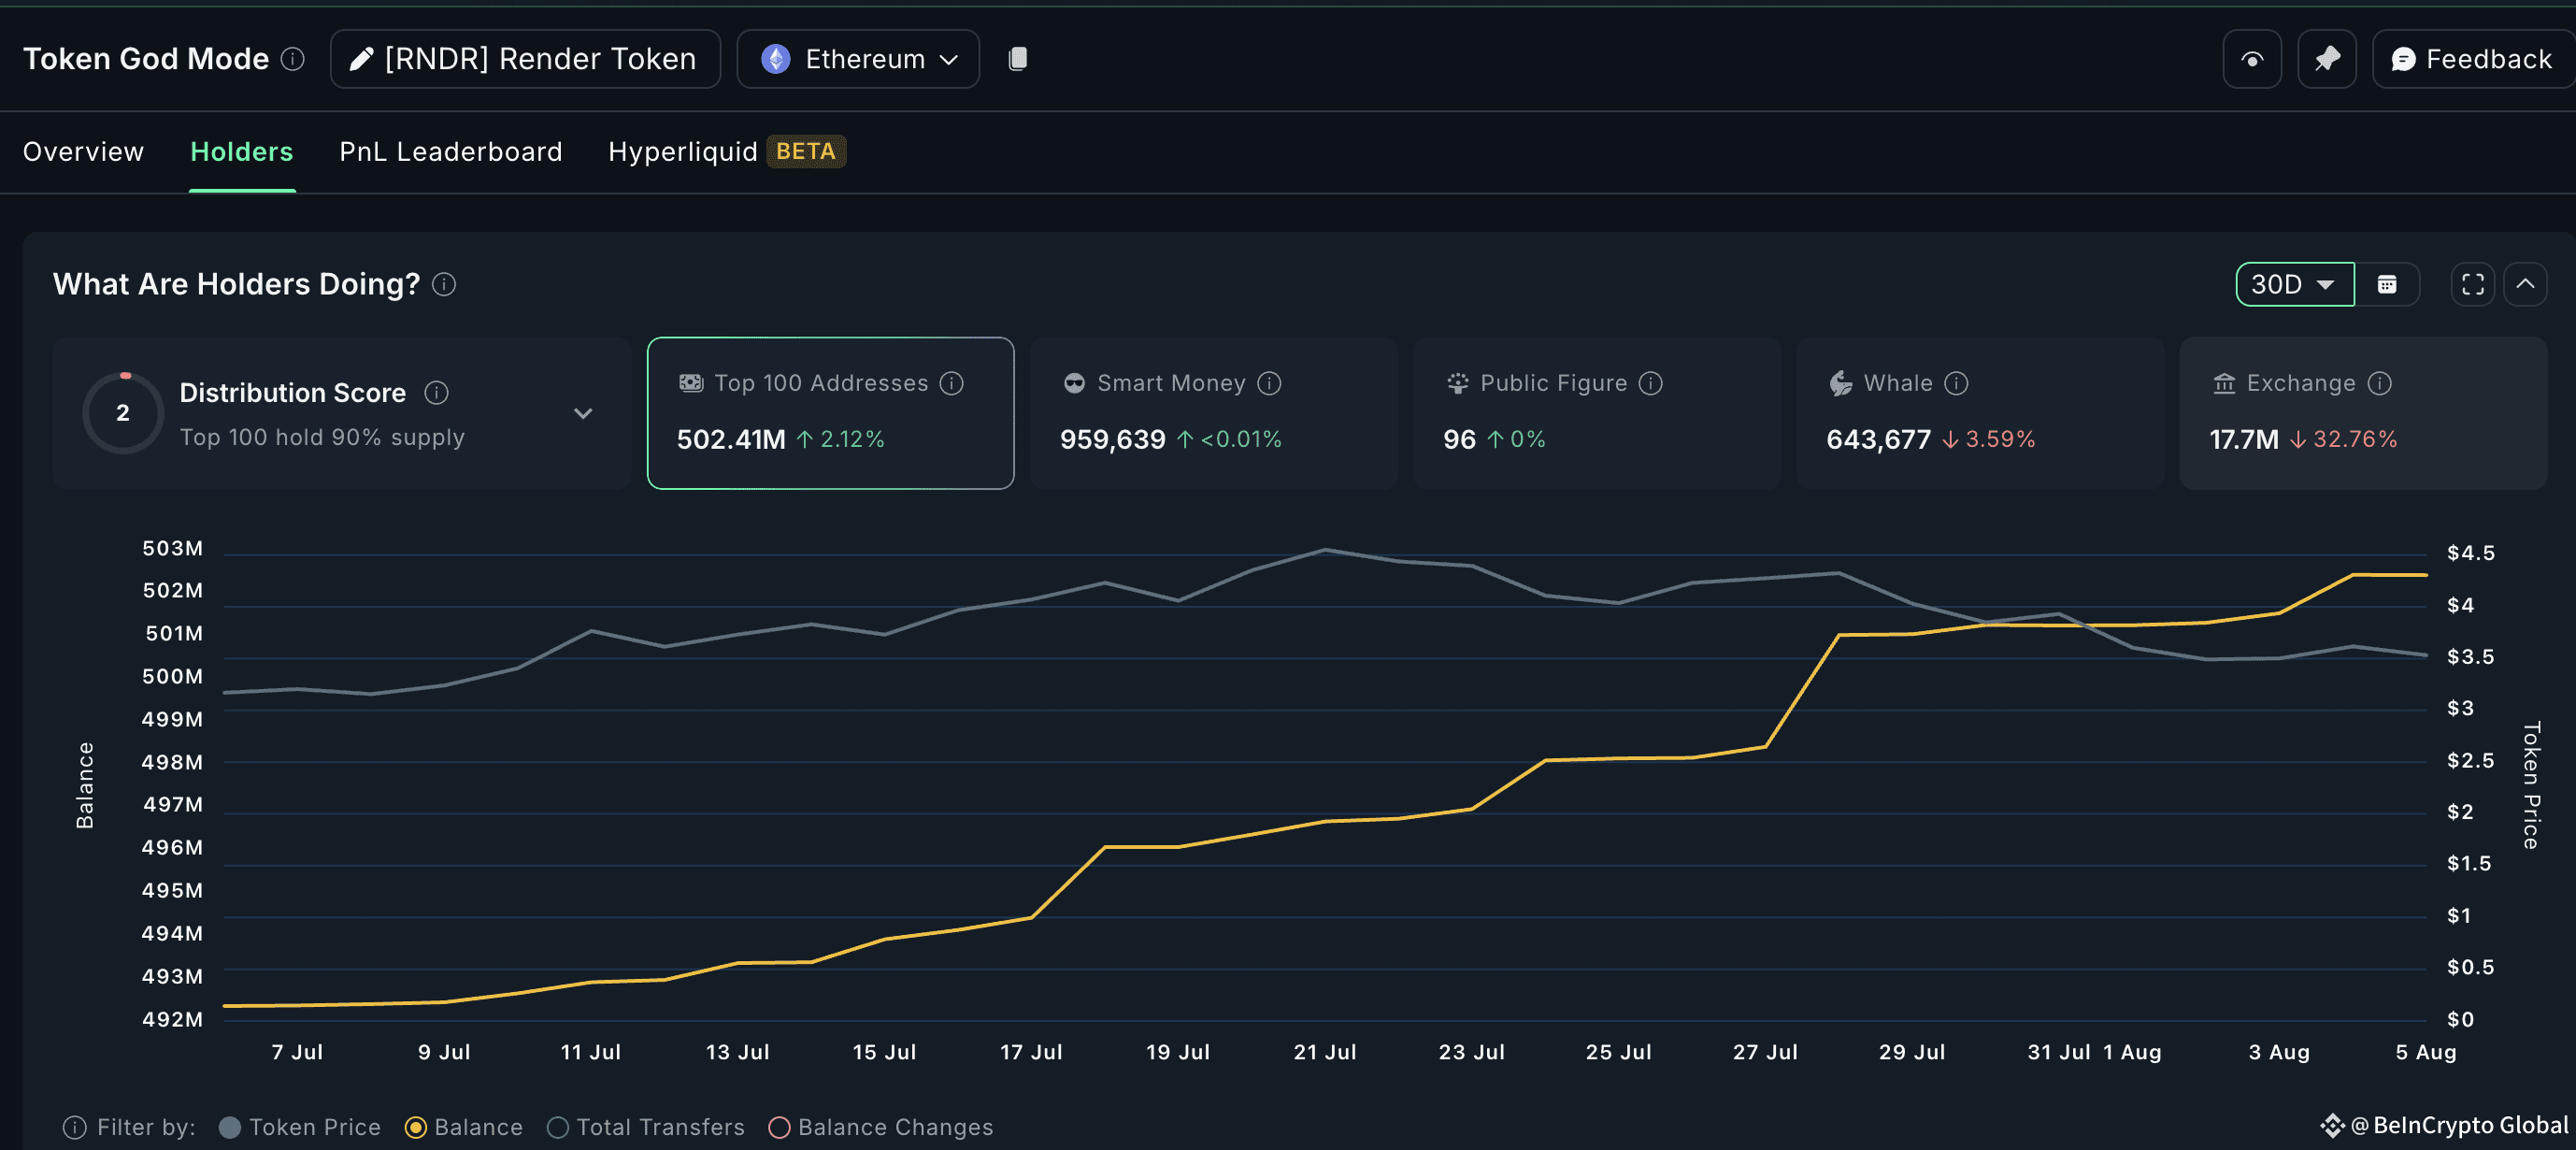Click the 32.76% exchange decrease value
This screenshot has width=2576, height=1150.
point(2354,439)
